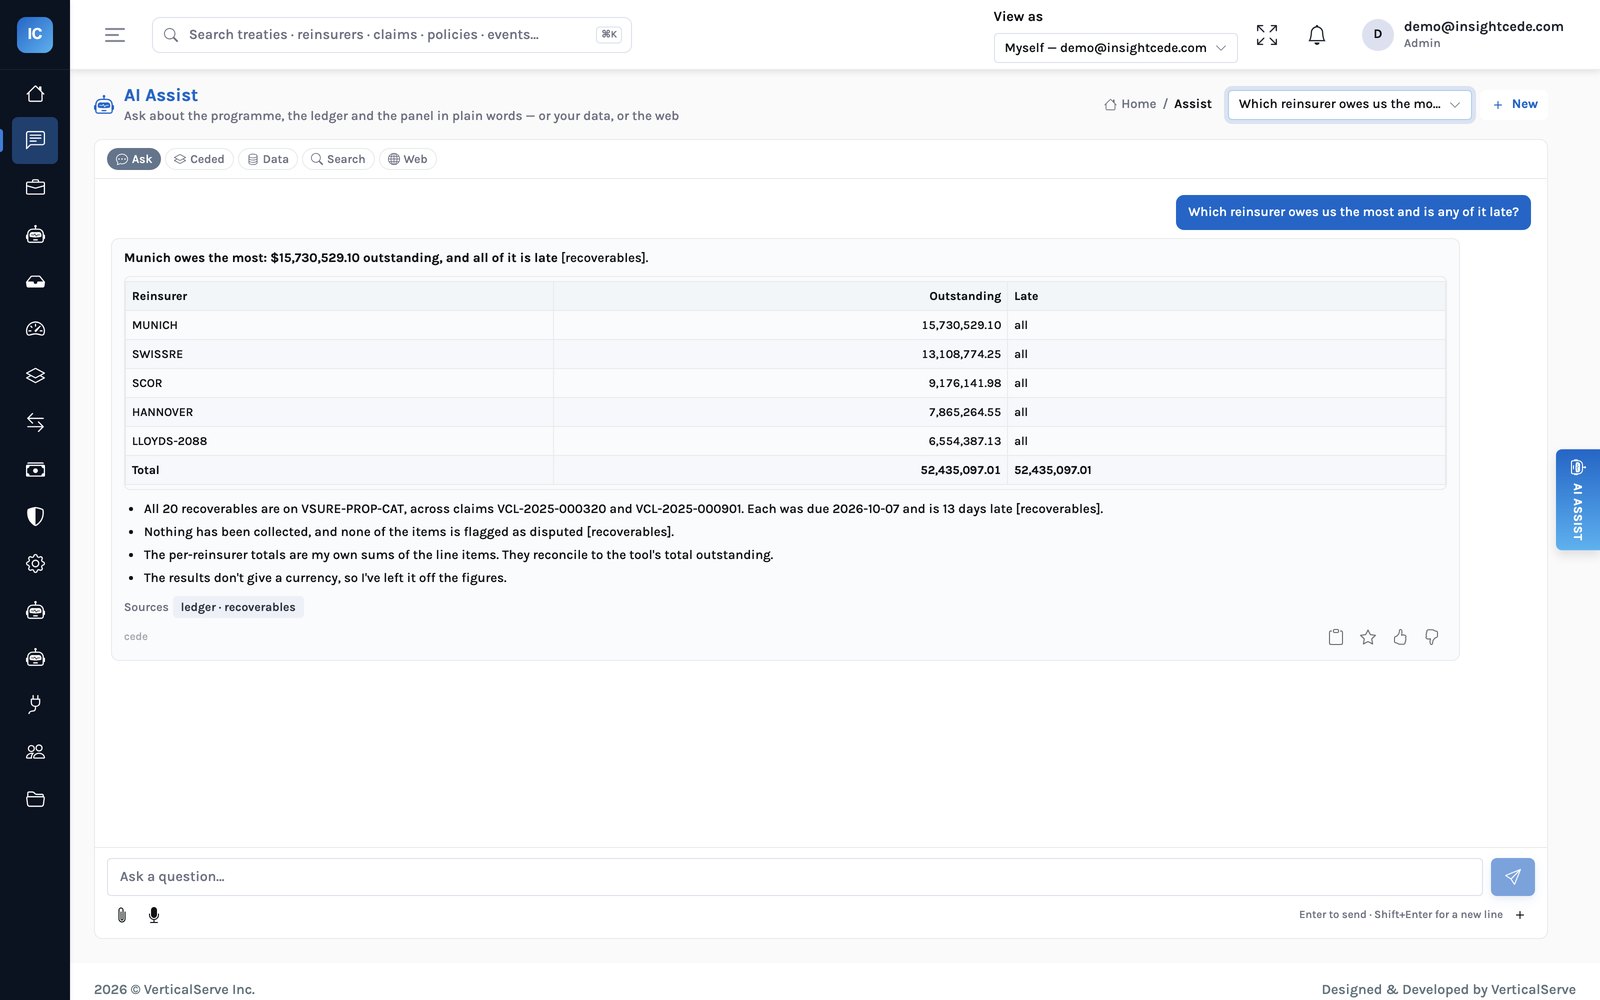1600x1000 pixels.
Task: Open the briefcase sidebar icon
Action: (35, 187)
